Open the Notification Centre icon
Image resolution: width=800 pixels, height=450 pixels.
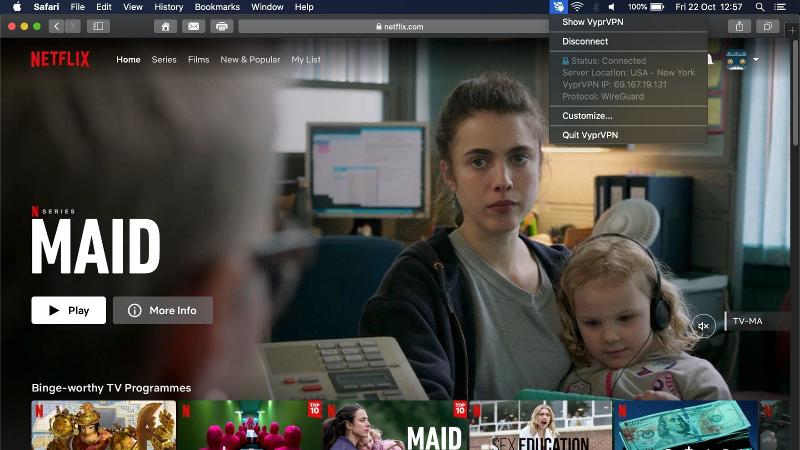point(780,7)
